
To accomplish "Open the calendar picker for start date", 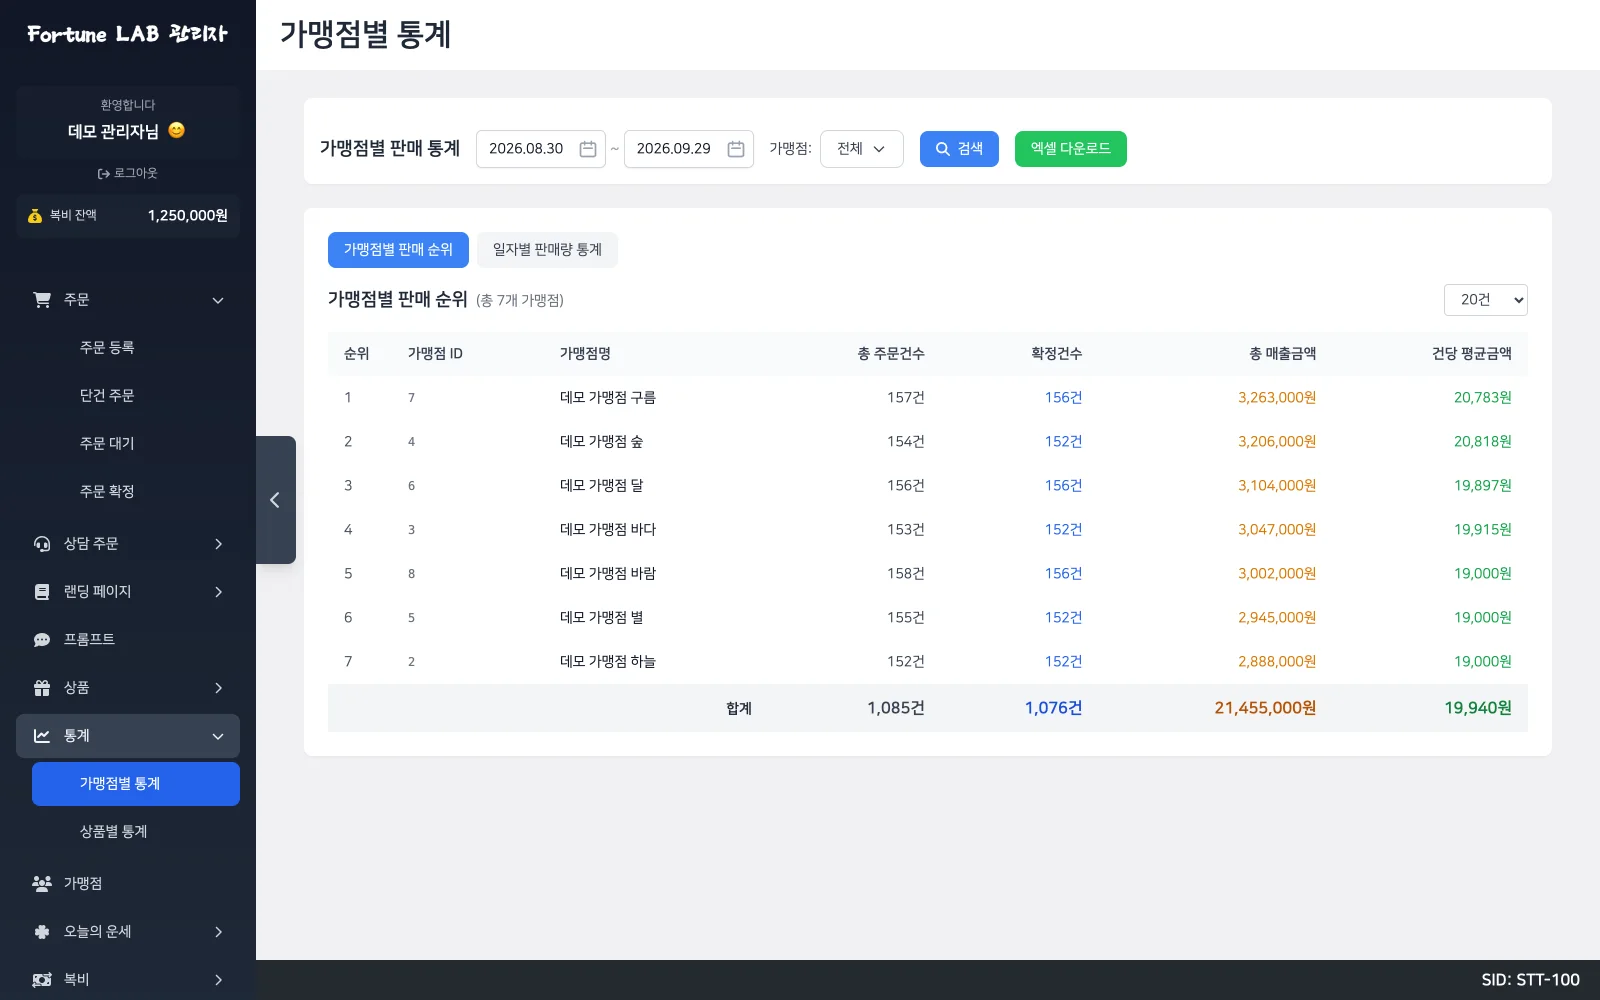I will 588,149.
